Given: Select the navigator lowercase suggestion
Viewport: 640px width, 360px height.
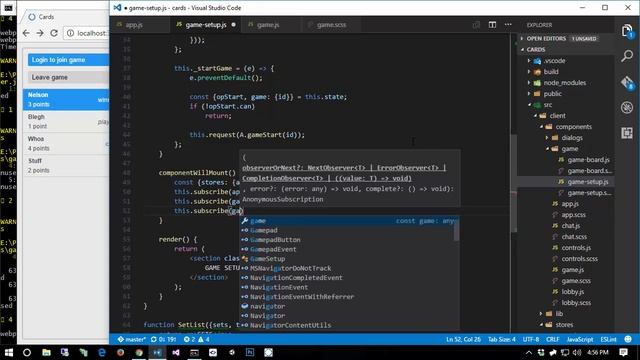Looking at the screenshot, I should click(347, 307).
